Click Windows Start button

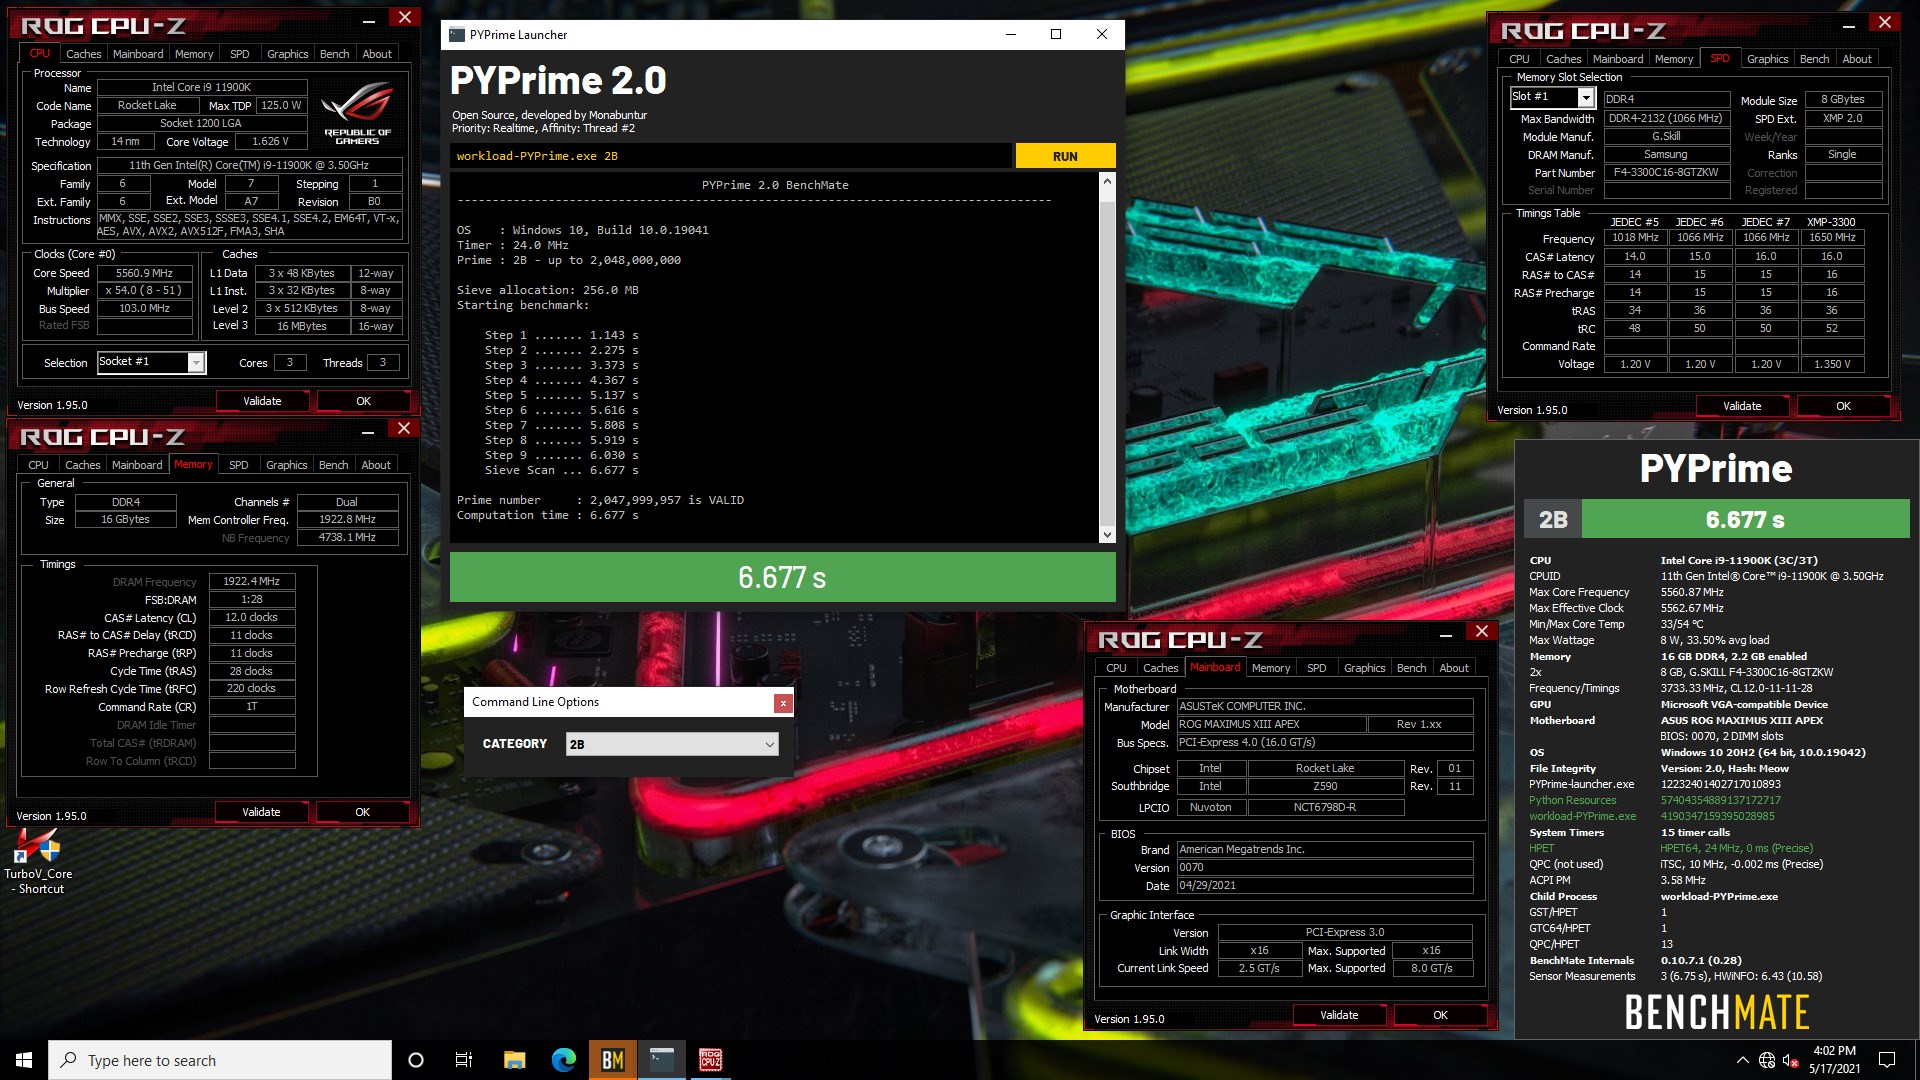pyautogui.click(x=24, y=1060)
